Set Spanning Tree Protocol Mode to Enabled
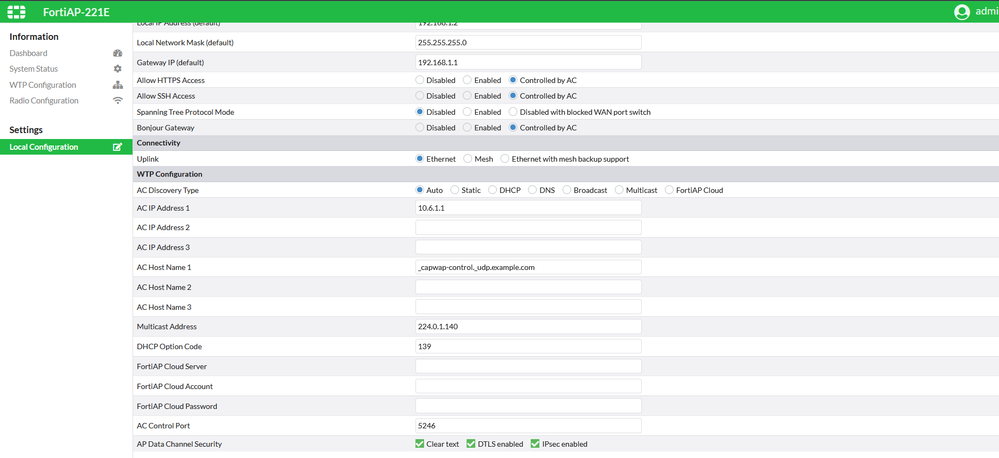This screenshot has width=999, height=458. click(467, 111)
